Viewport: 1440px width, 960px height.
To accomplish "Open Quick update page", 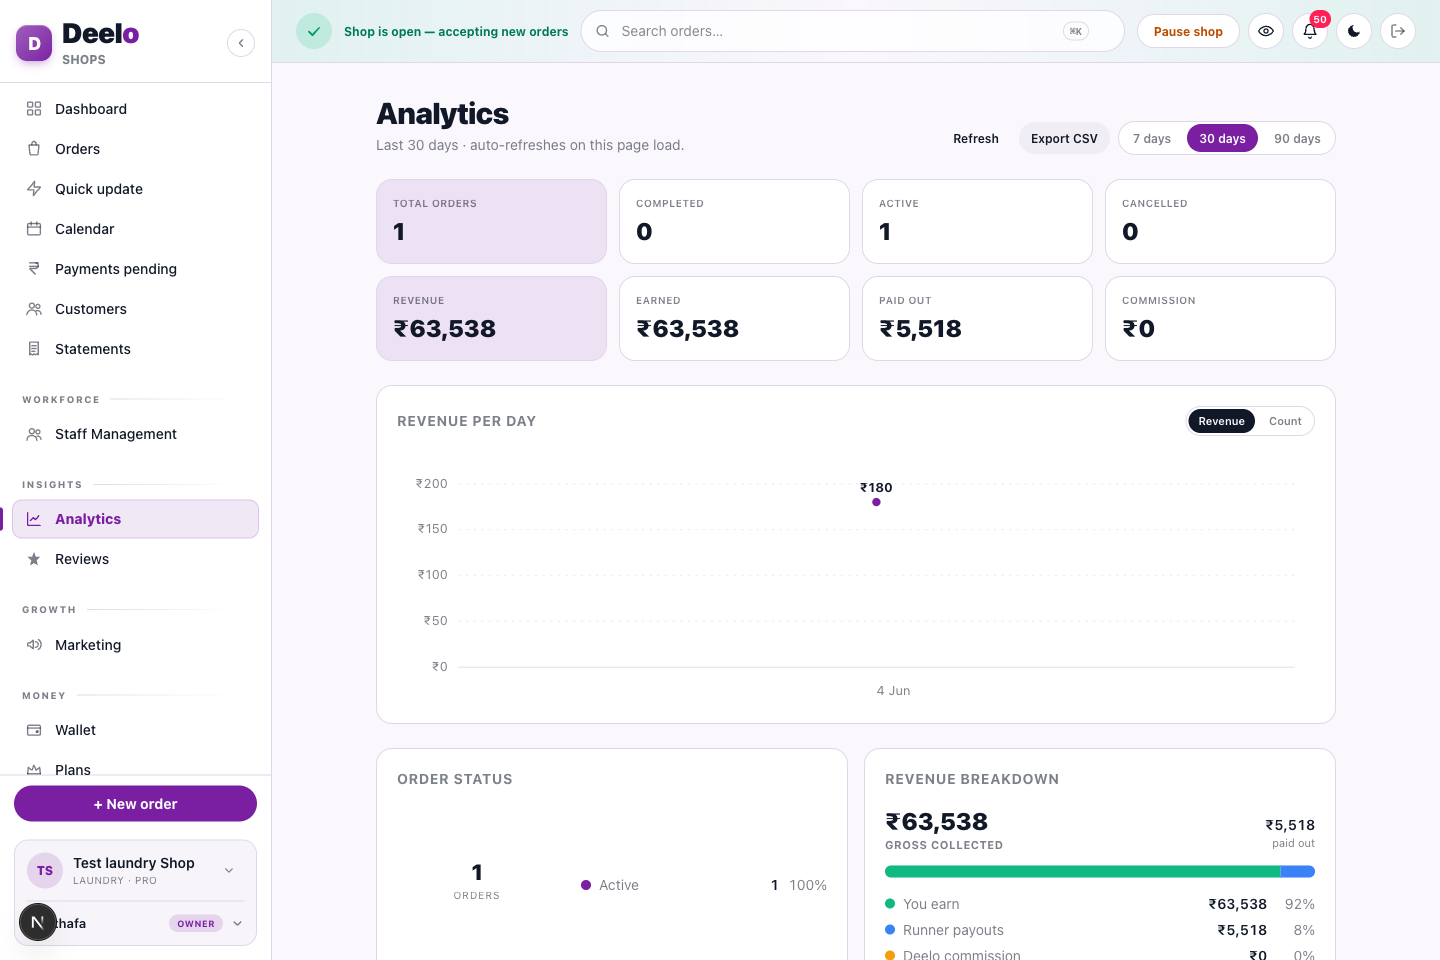I will point(135,189).
